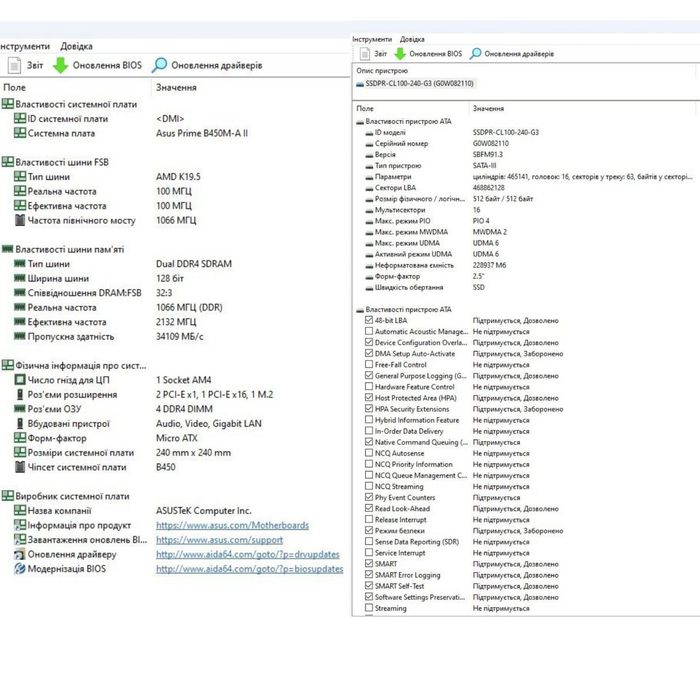
Task: Click the driver update magnifier icon in left window
Action: [159, 65]
